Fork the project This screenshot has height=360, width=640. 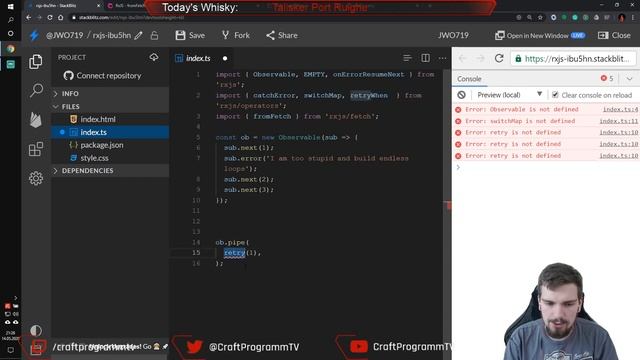coord(236,36)
